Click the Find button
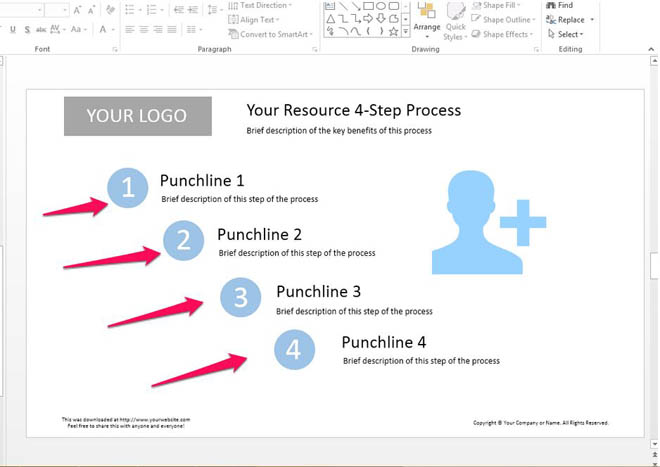This screenshot has width=660, height=467. pos(559,5)
